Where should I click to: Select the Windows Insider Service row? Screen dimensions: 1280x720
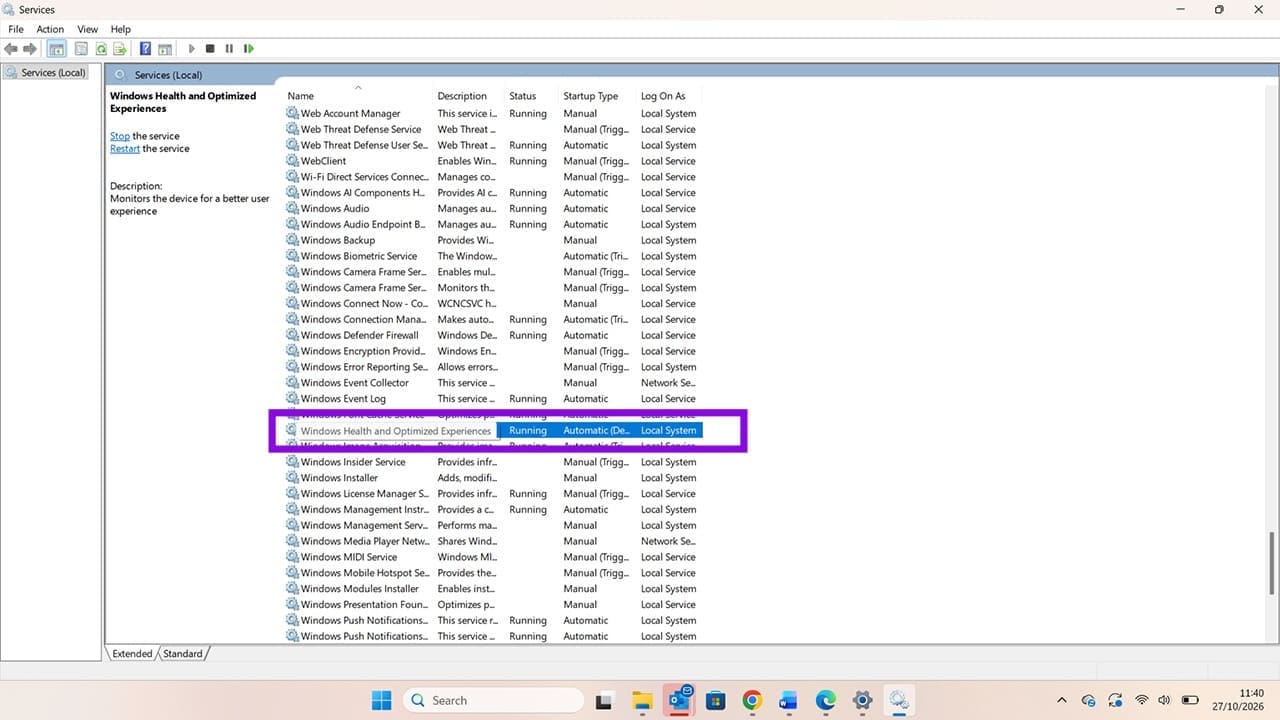493,462
